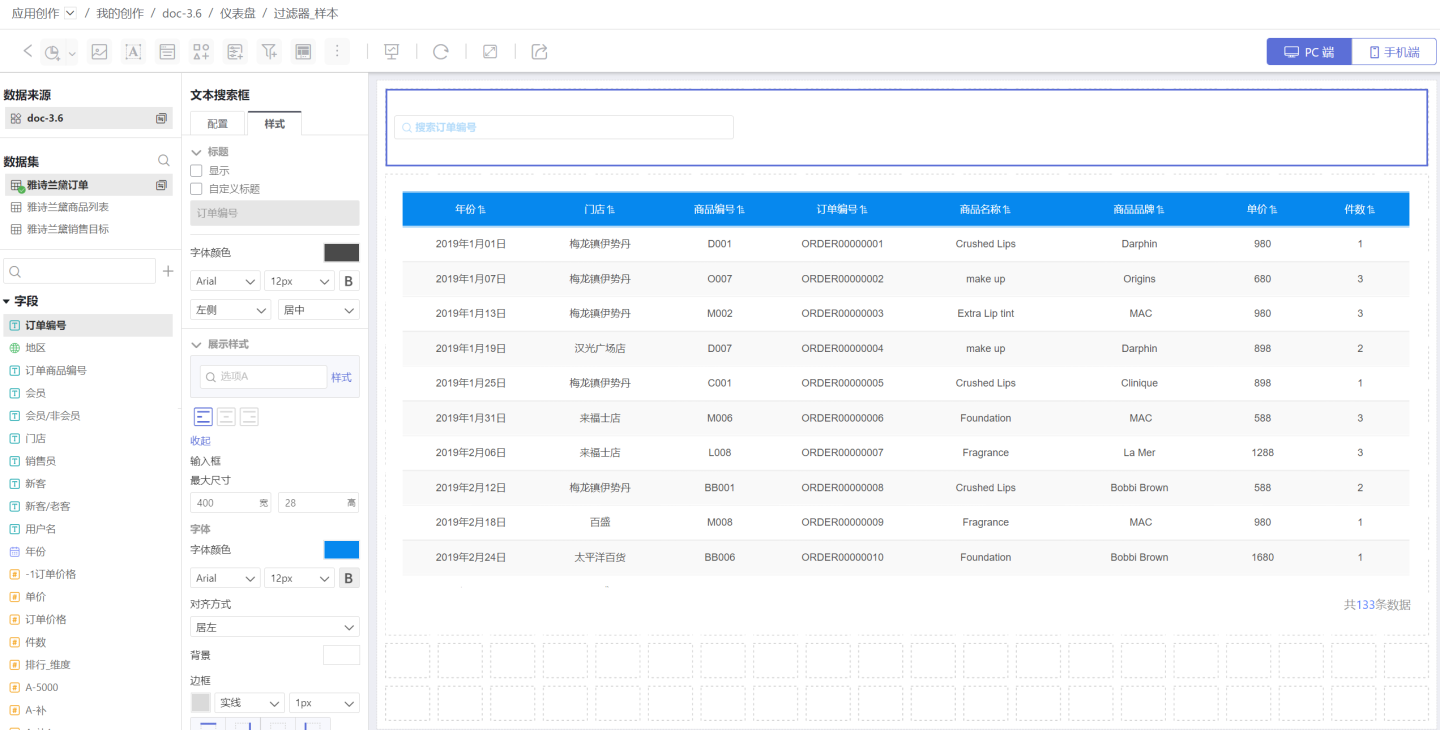Click the dataset search magnifier icon
1440x730 pixels.
click(x=164, y=161)
